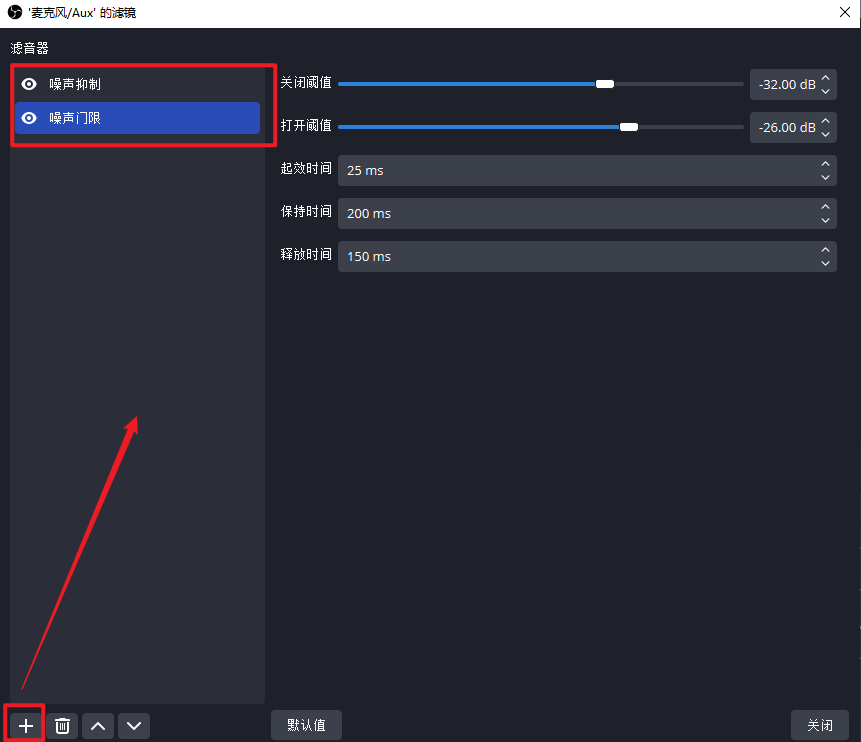Click the 打开阈值 slider handle
This screenshot has height=742, width=861.
coord(629,127)
